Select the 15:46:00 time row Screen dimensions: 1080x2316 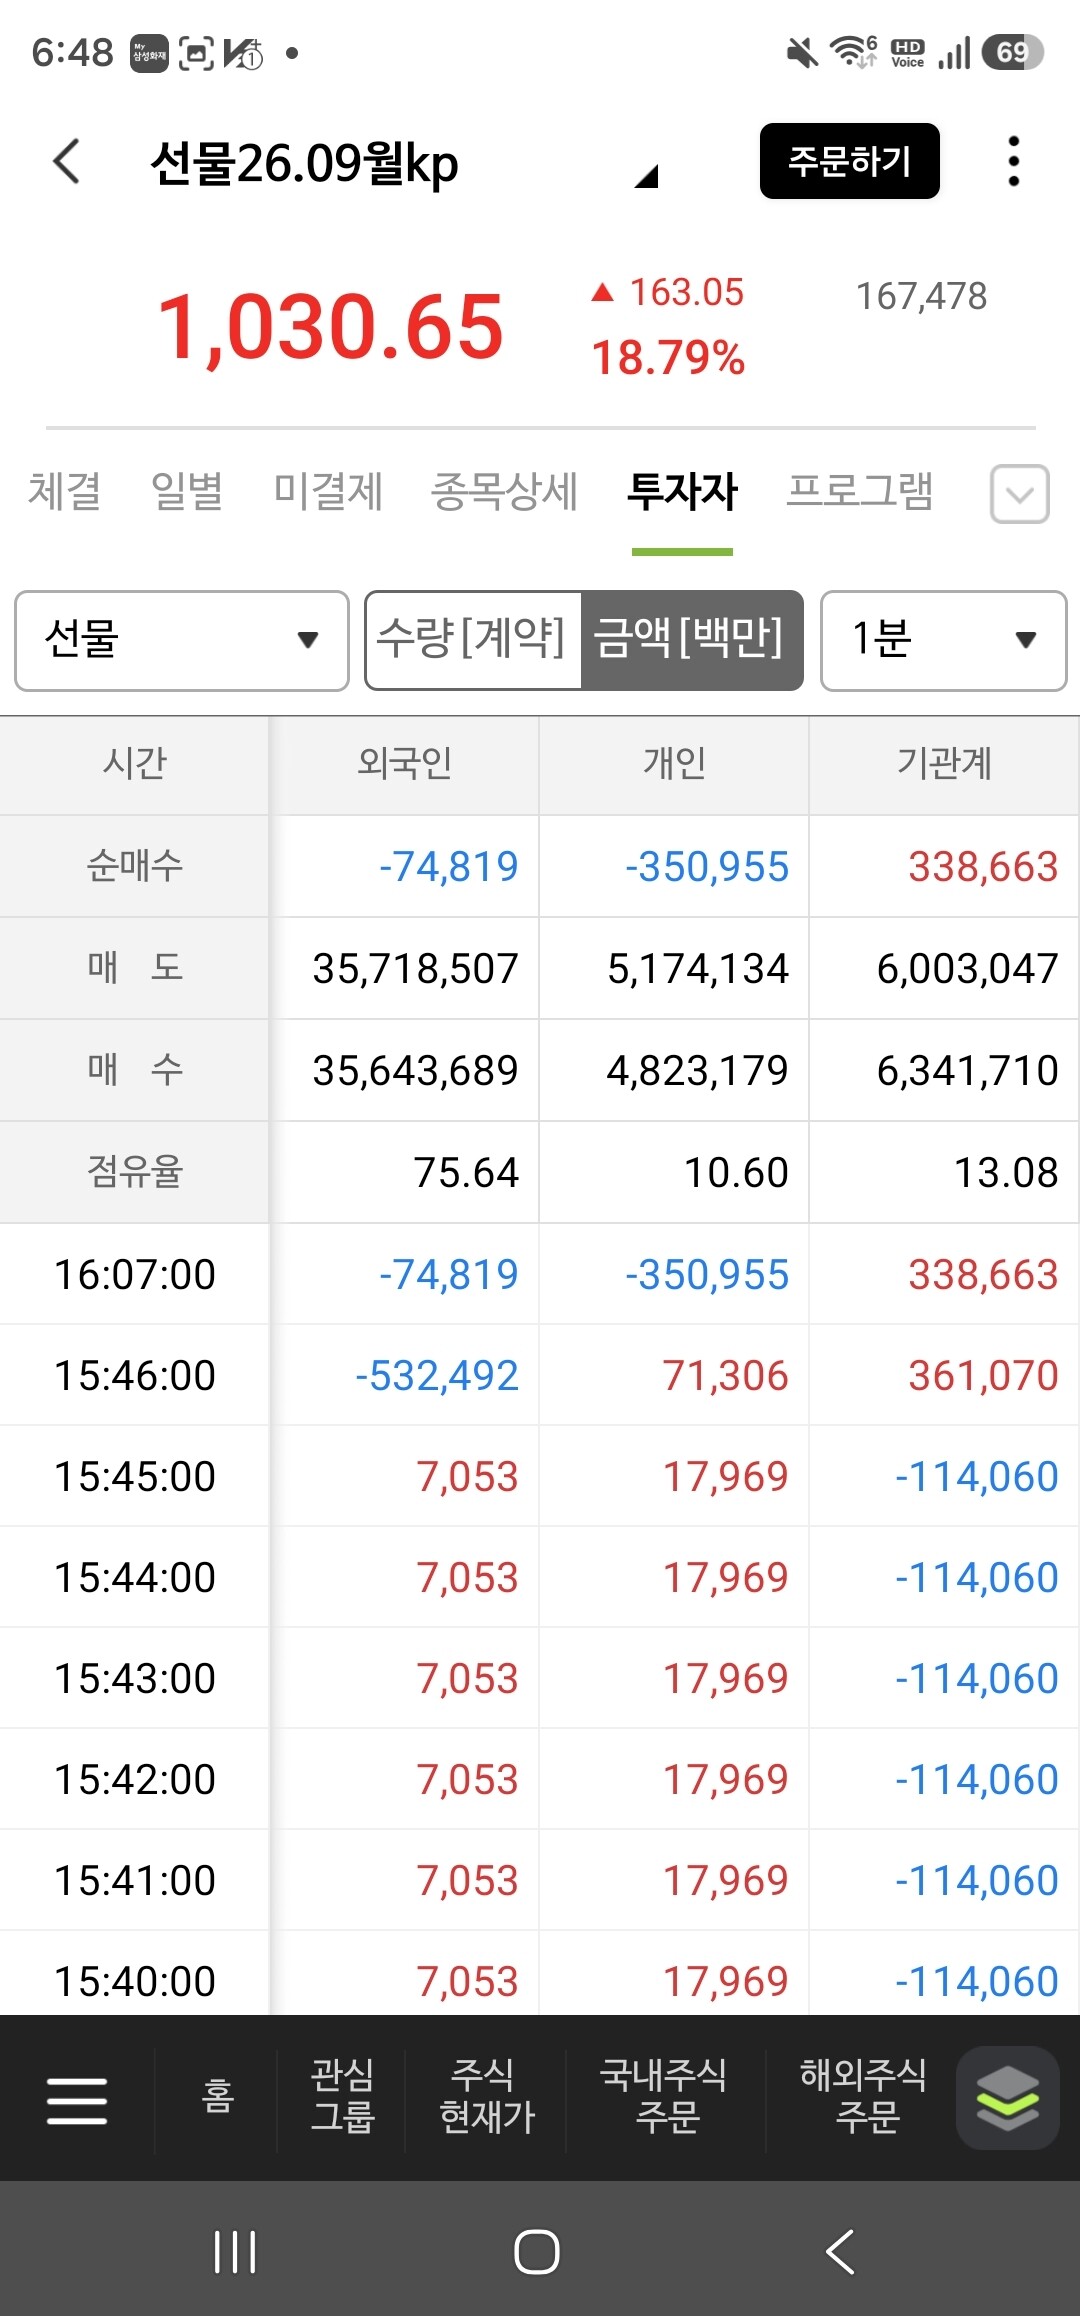click(539, 1375)
